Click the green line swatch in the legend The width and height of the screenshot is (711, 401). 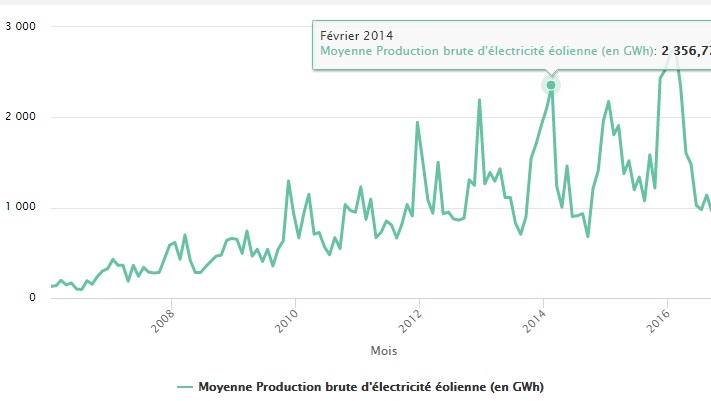184,386
